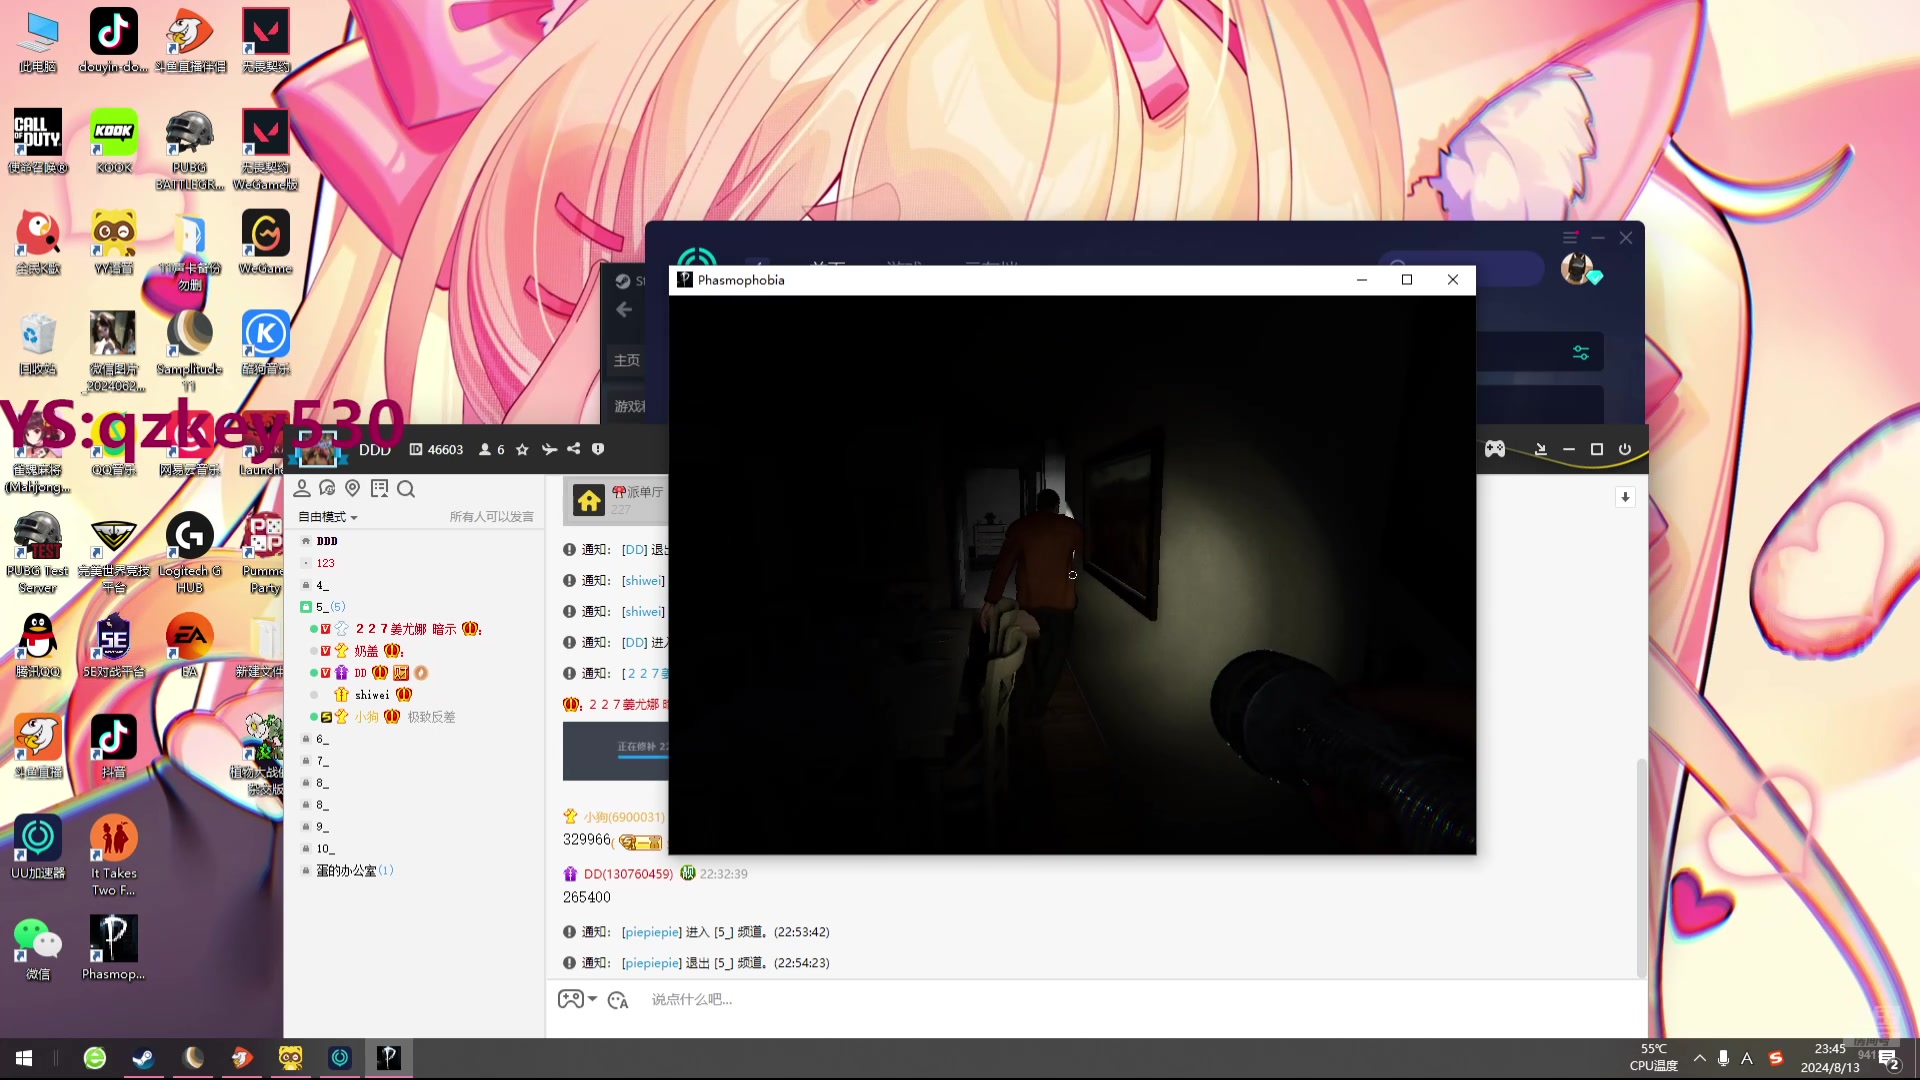Expand the 自由模式 mode dropdown

[x=328, y=517]
